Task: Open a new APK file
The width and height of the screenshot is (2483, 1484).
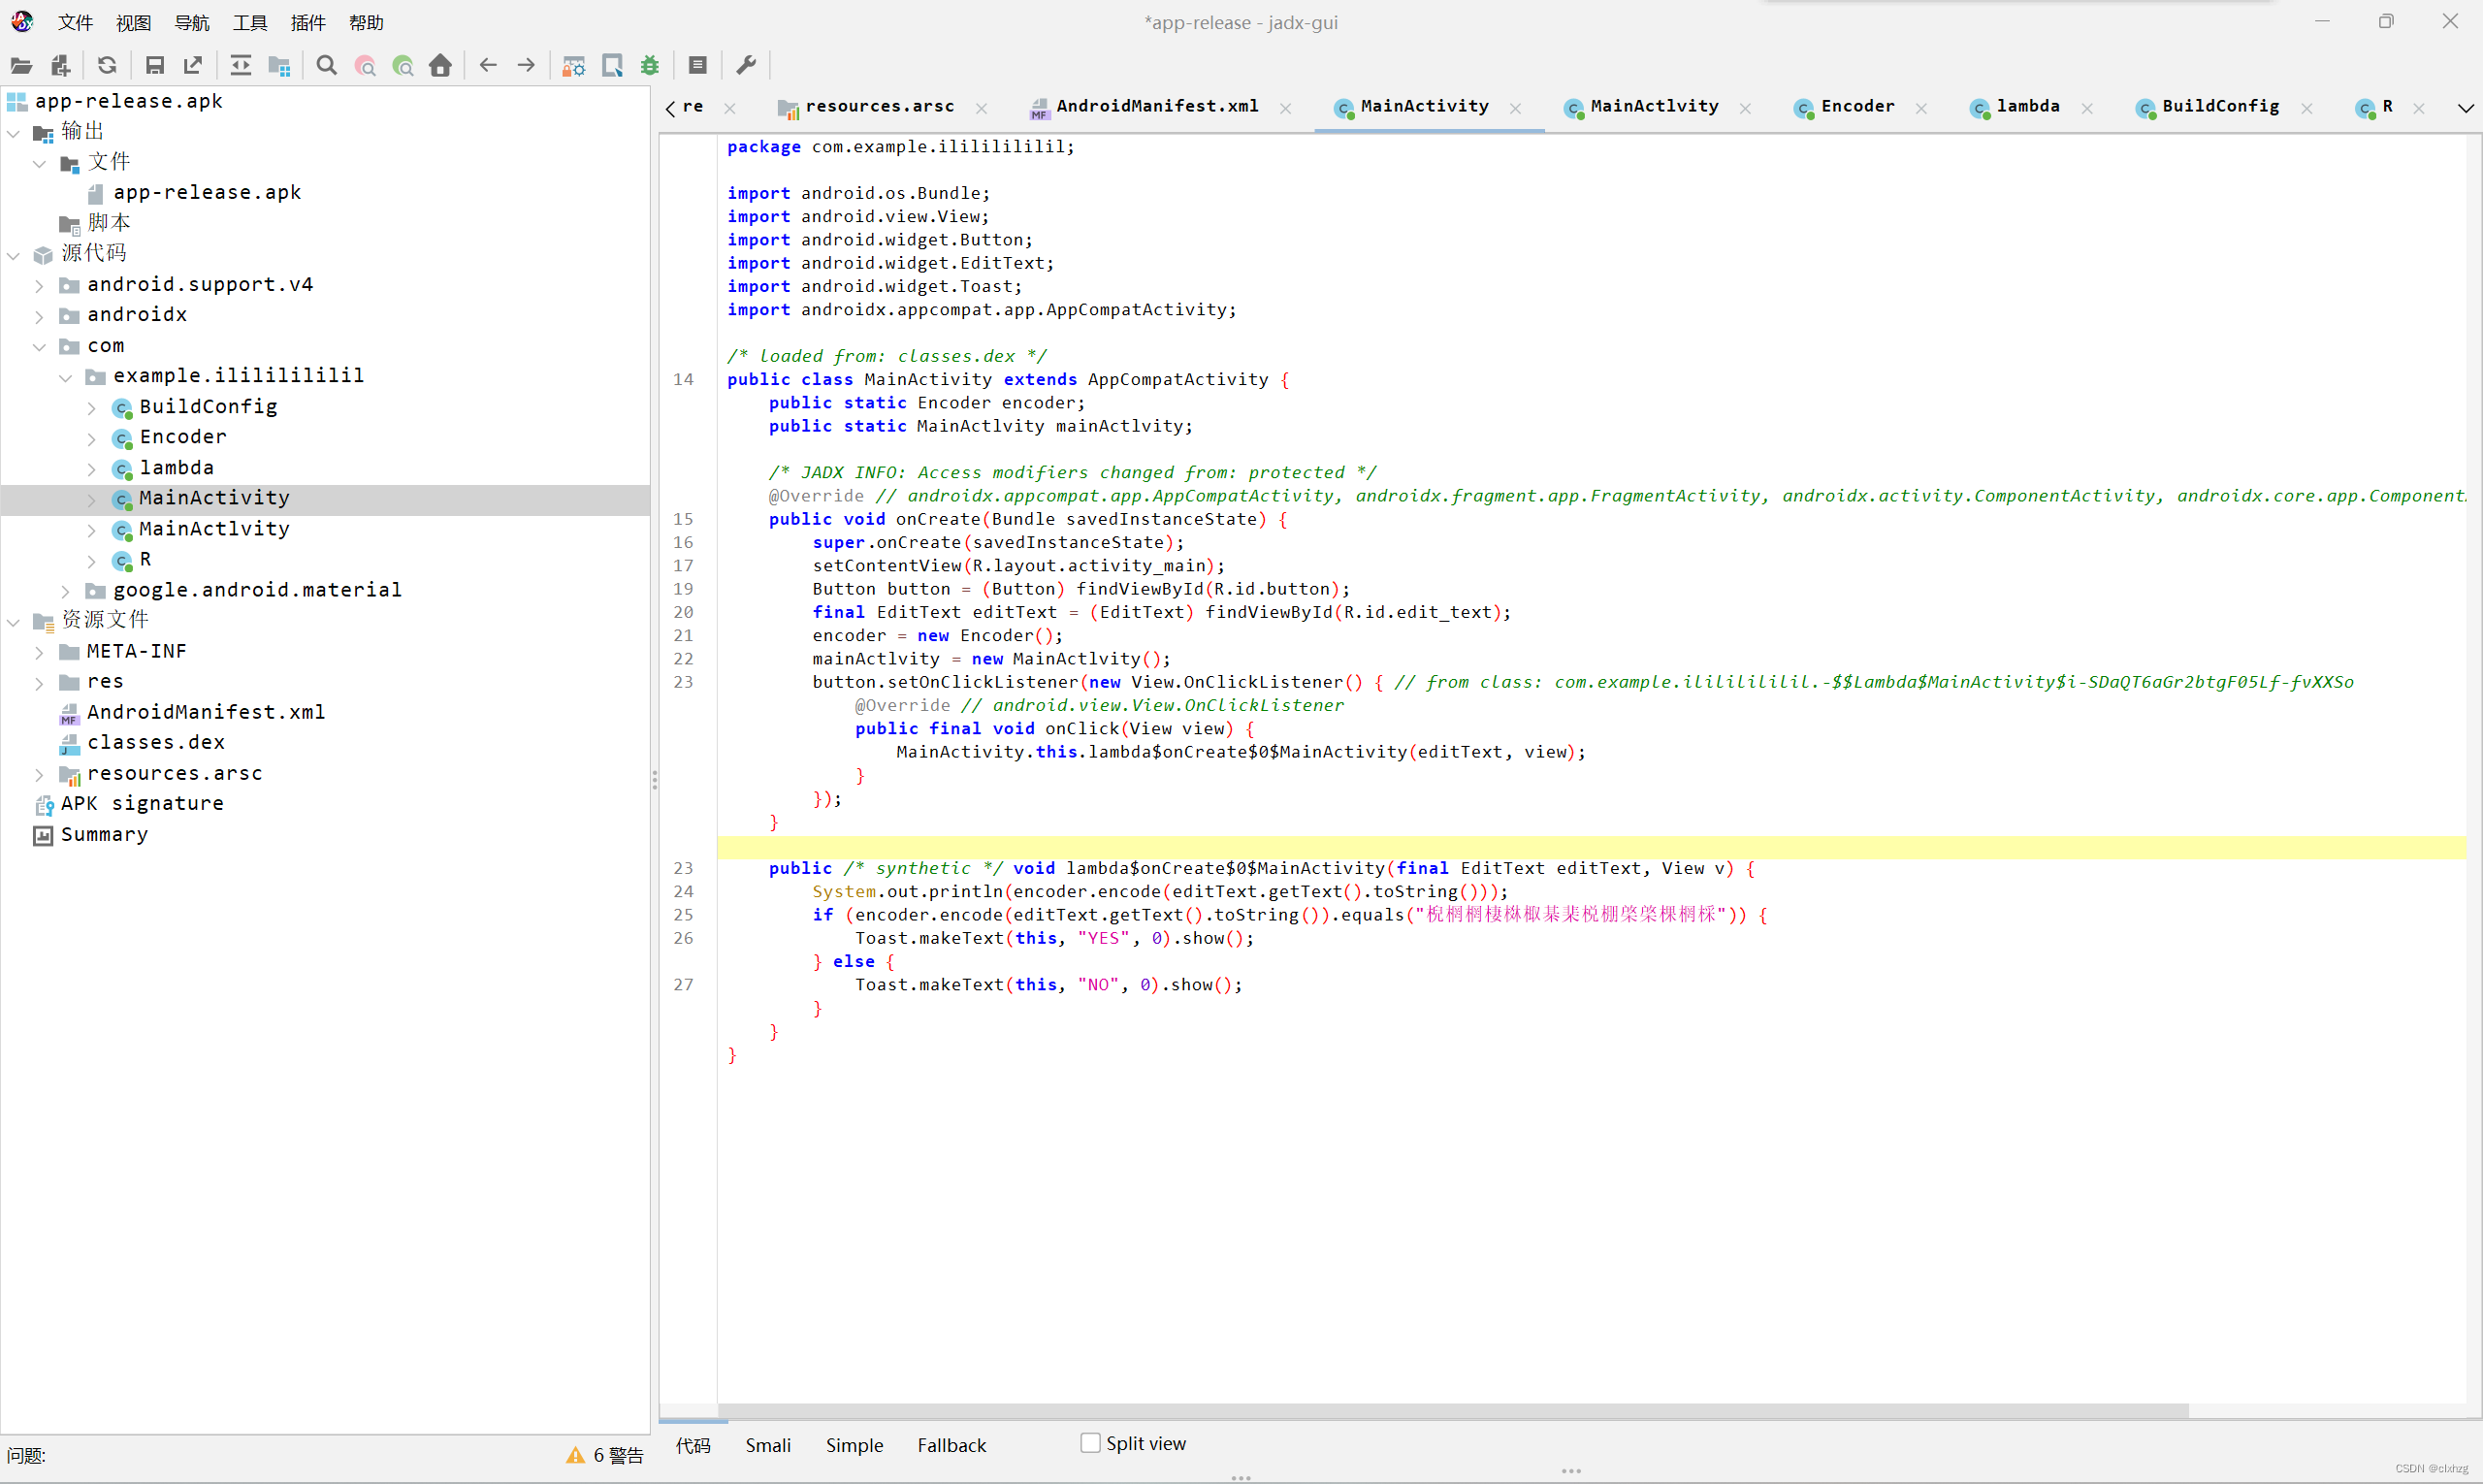Action: 20,65
